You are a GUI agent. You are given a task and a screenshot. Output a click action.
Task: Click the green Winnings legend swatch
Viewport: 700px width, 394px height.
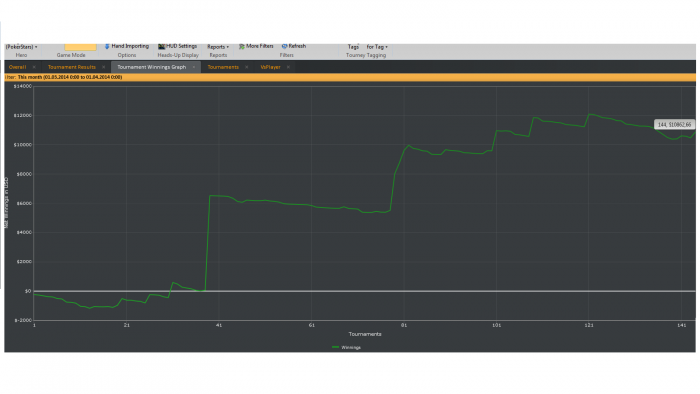[x=336, y=347]
